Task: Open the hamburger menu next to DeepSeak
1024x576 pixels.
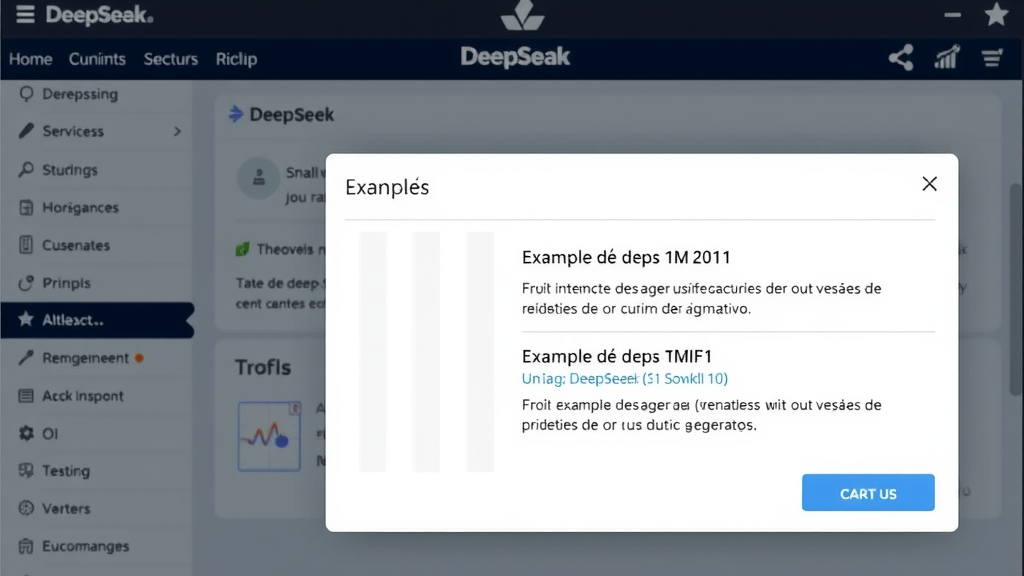Action: click(x=26, y=15)
